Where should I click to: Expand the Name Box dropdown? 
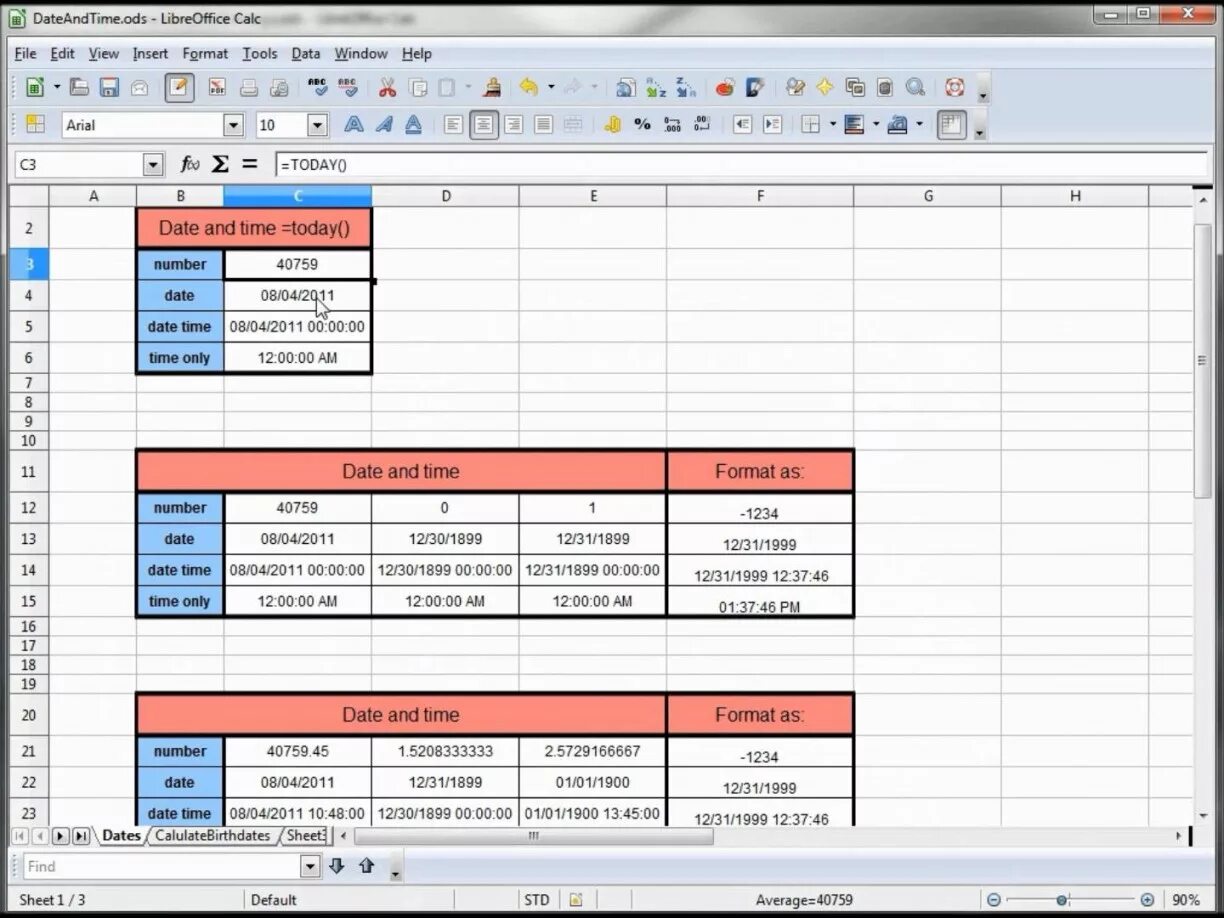coord(153,165)
